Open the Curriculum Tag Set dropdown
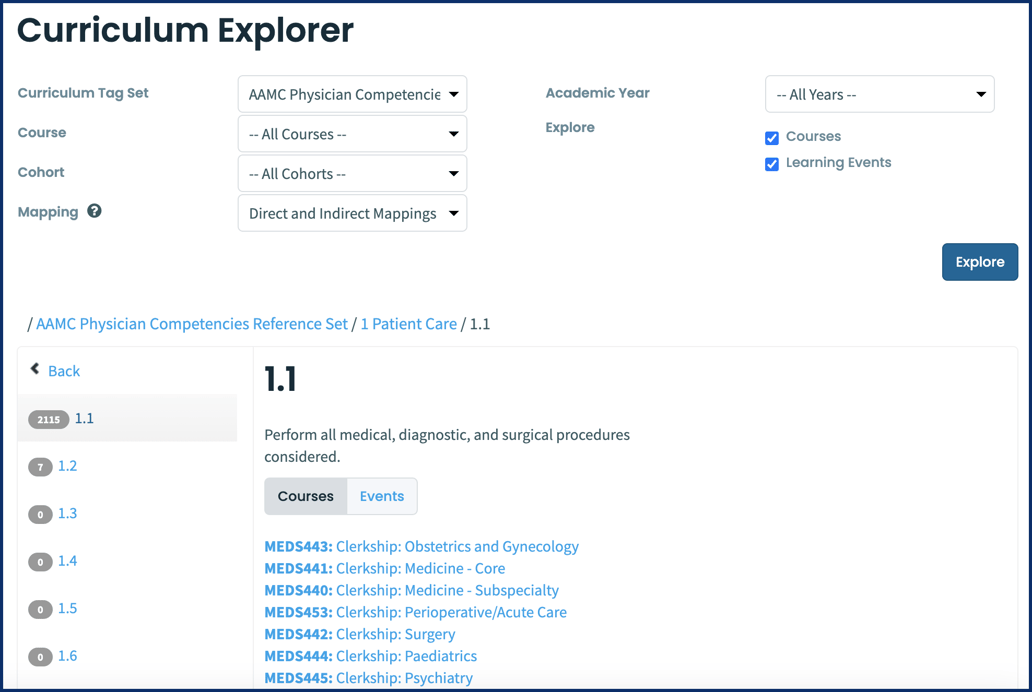The height and width of the screenshot is (692, 1032). [352, 93]
